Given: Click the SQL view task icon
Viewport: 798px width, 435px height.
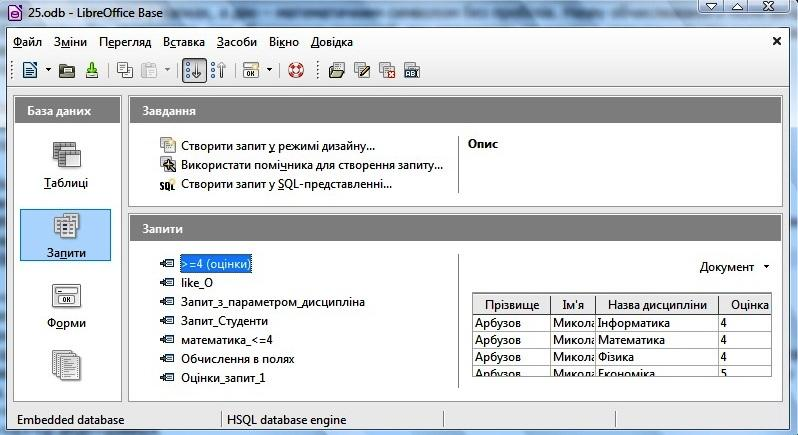Looking at the screenshot, I should click(167, 184).
